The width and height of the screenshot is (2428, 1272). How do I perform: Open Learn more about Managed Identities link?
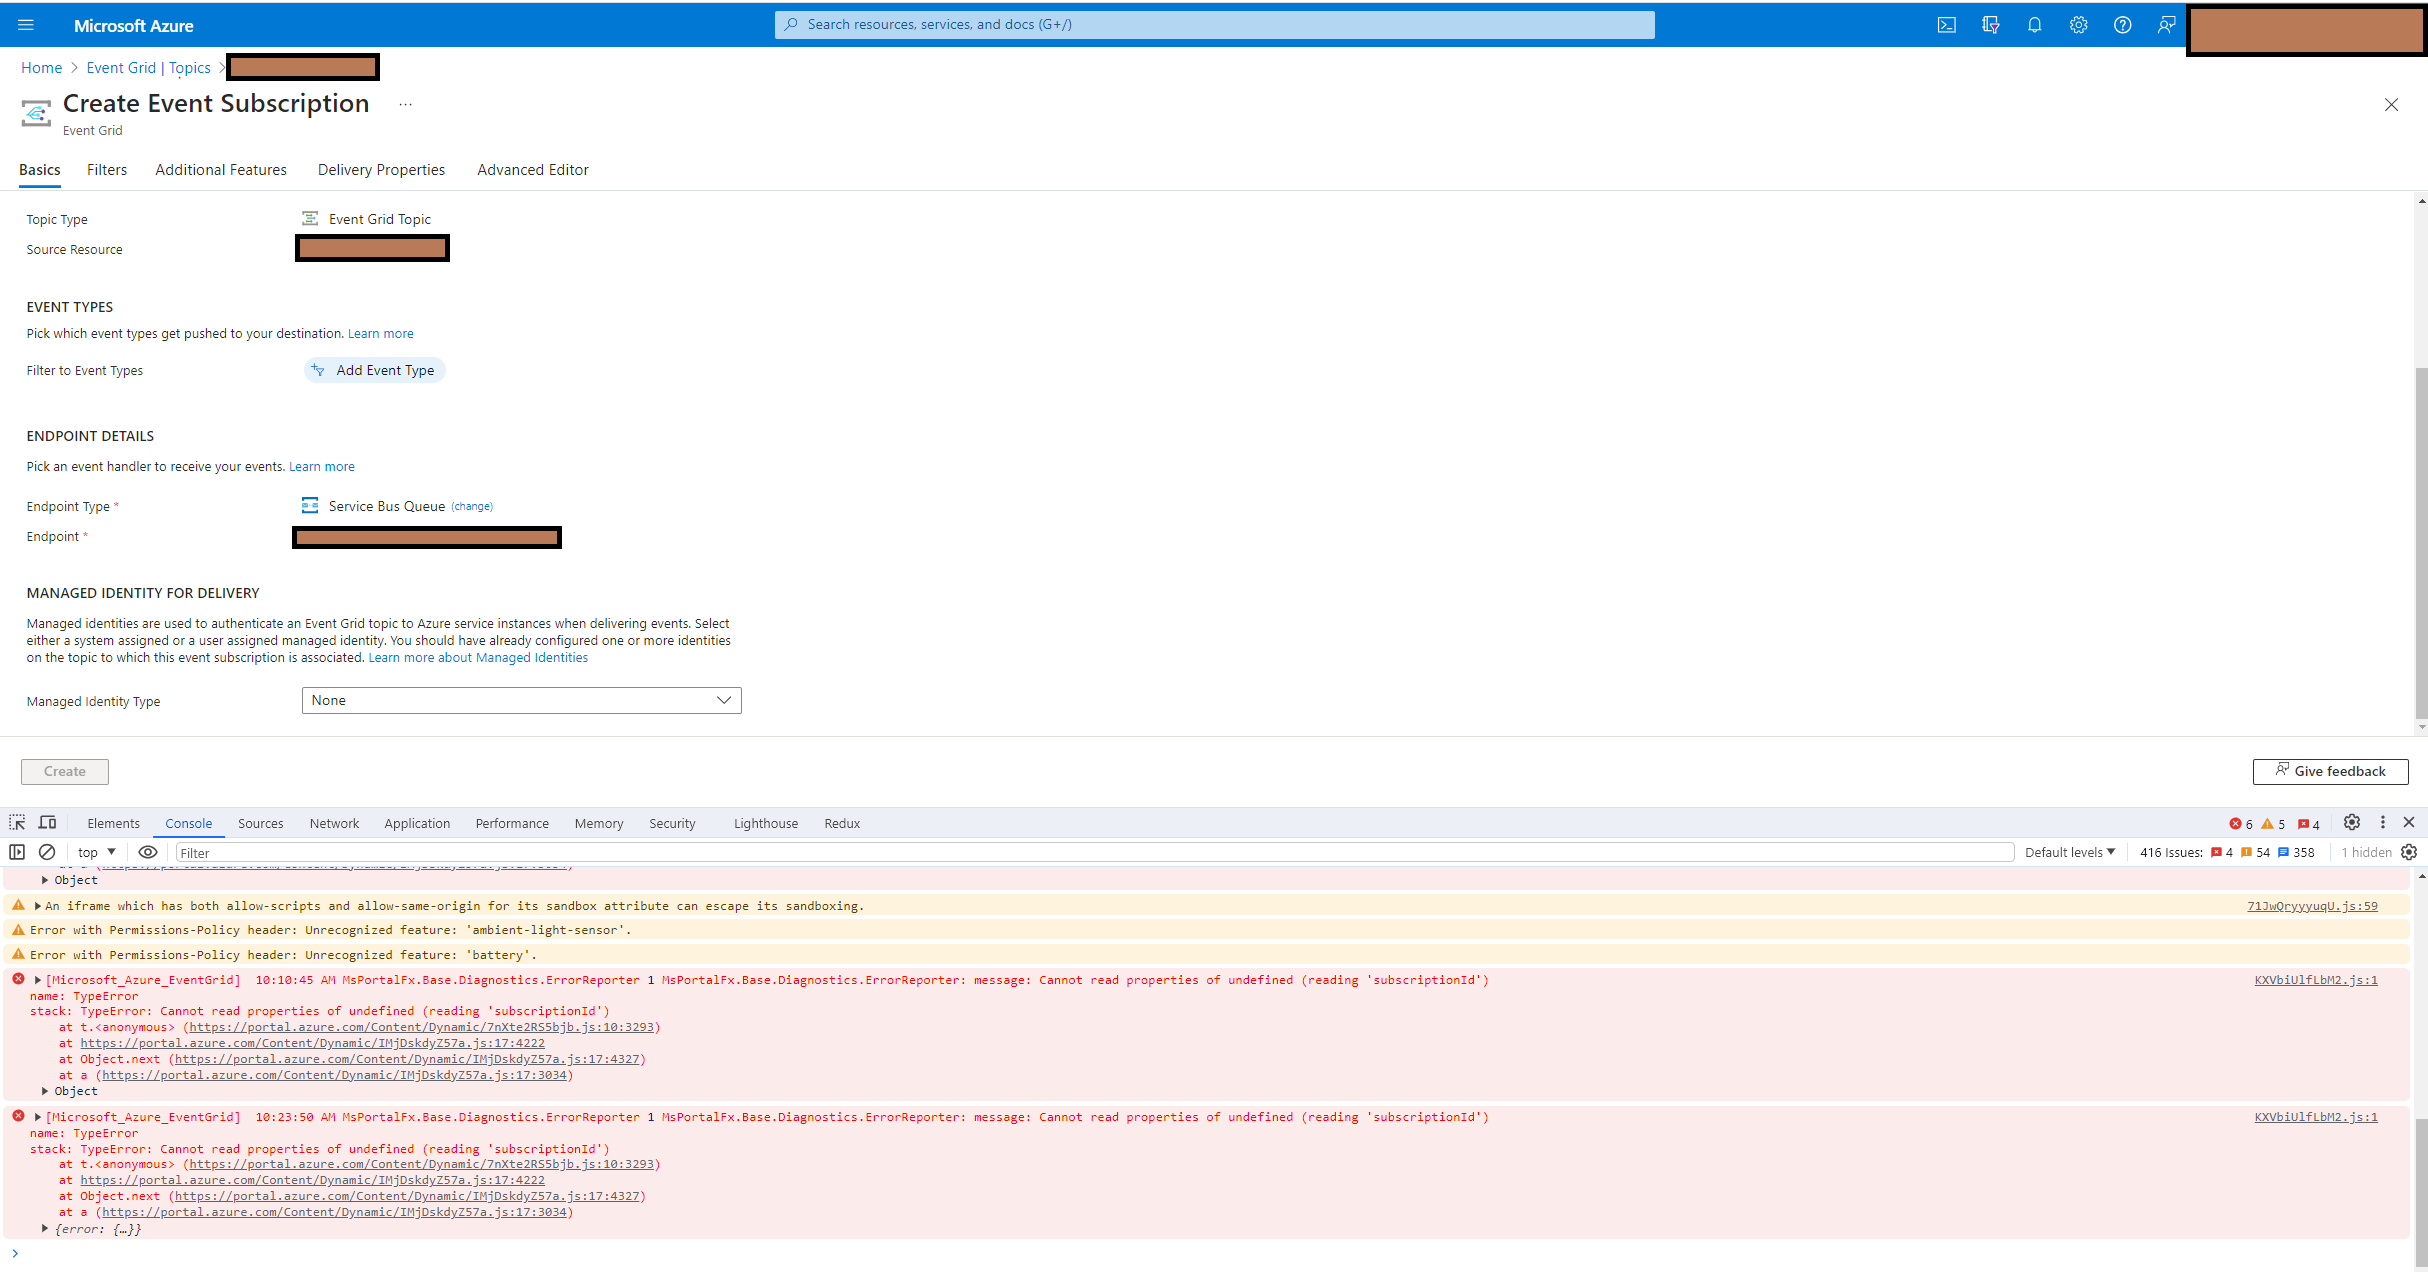[x=478, y=658]
